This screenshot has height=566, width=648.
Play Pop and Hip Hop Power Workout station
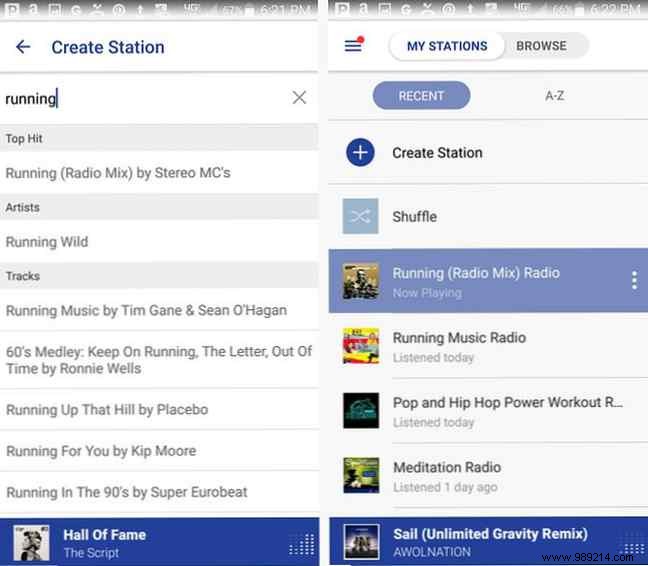[488, 411]
